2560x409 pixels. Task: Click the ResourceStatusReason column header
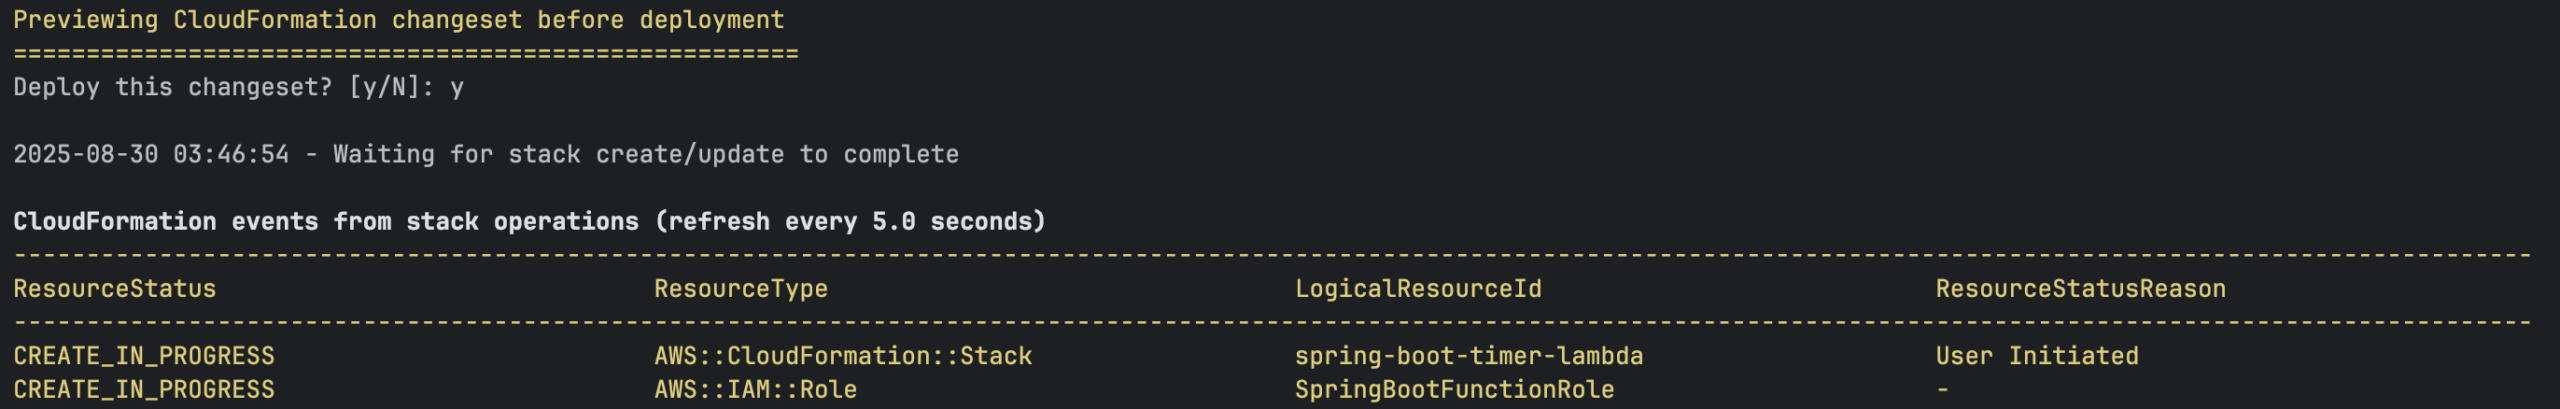click(x=2081, y=289)
